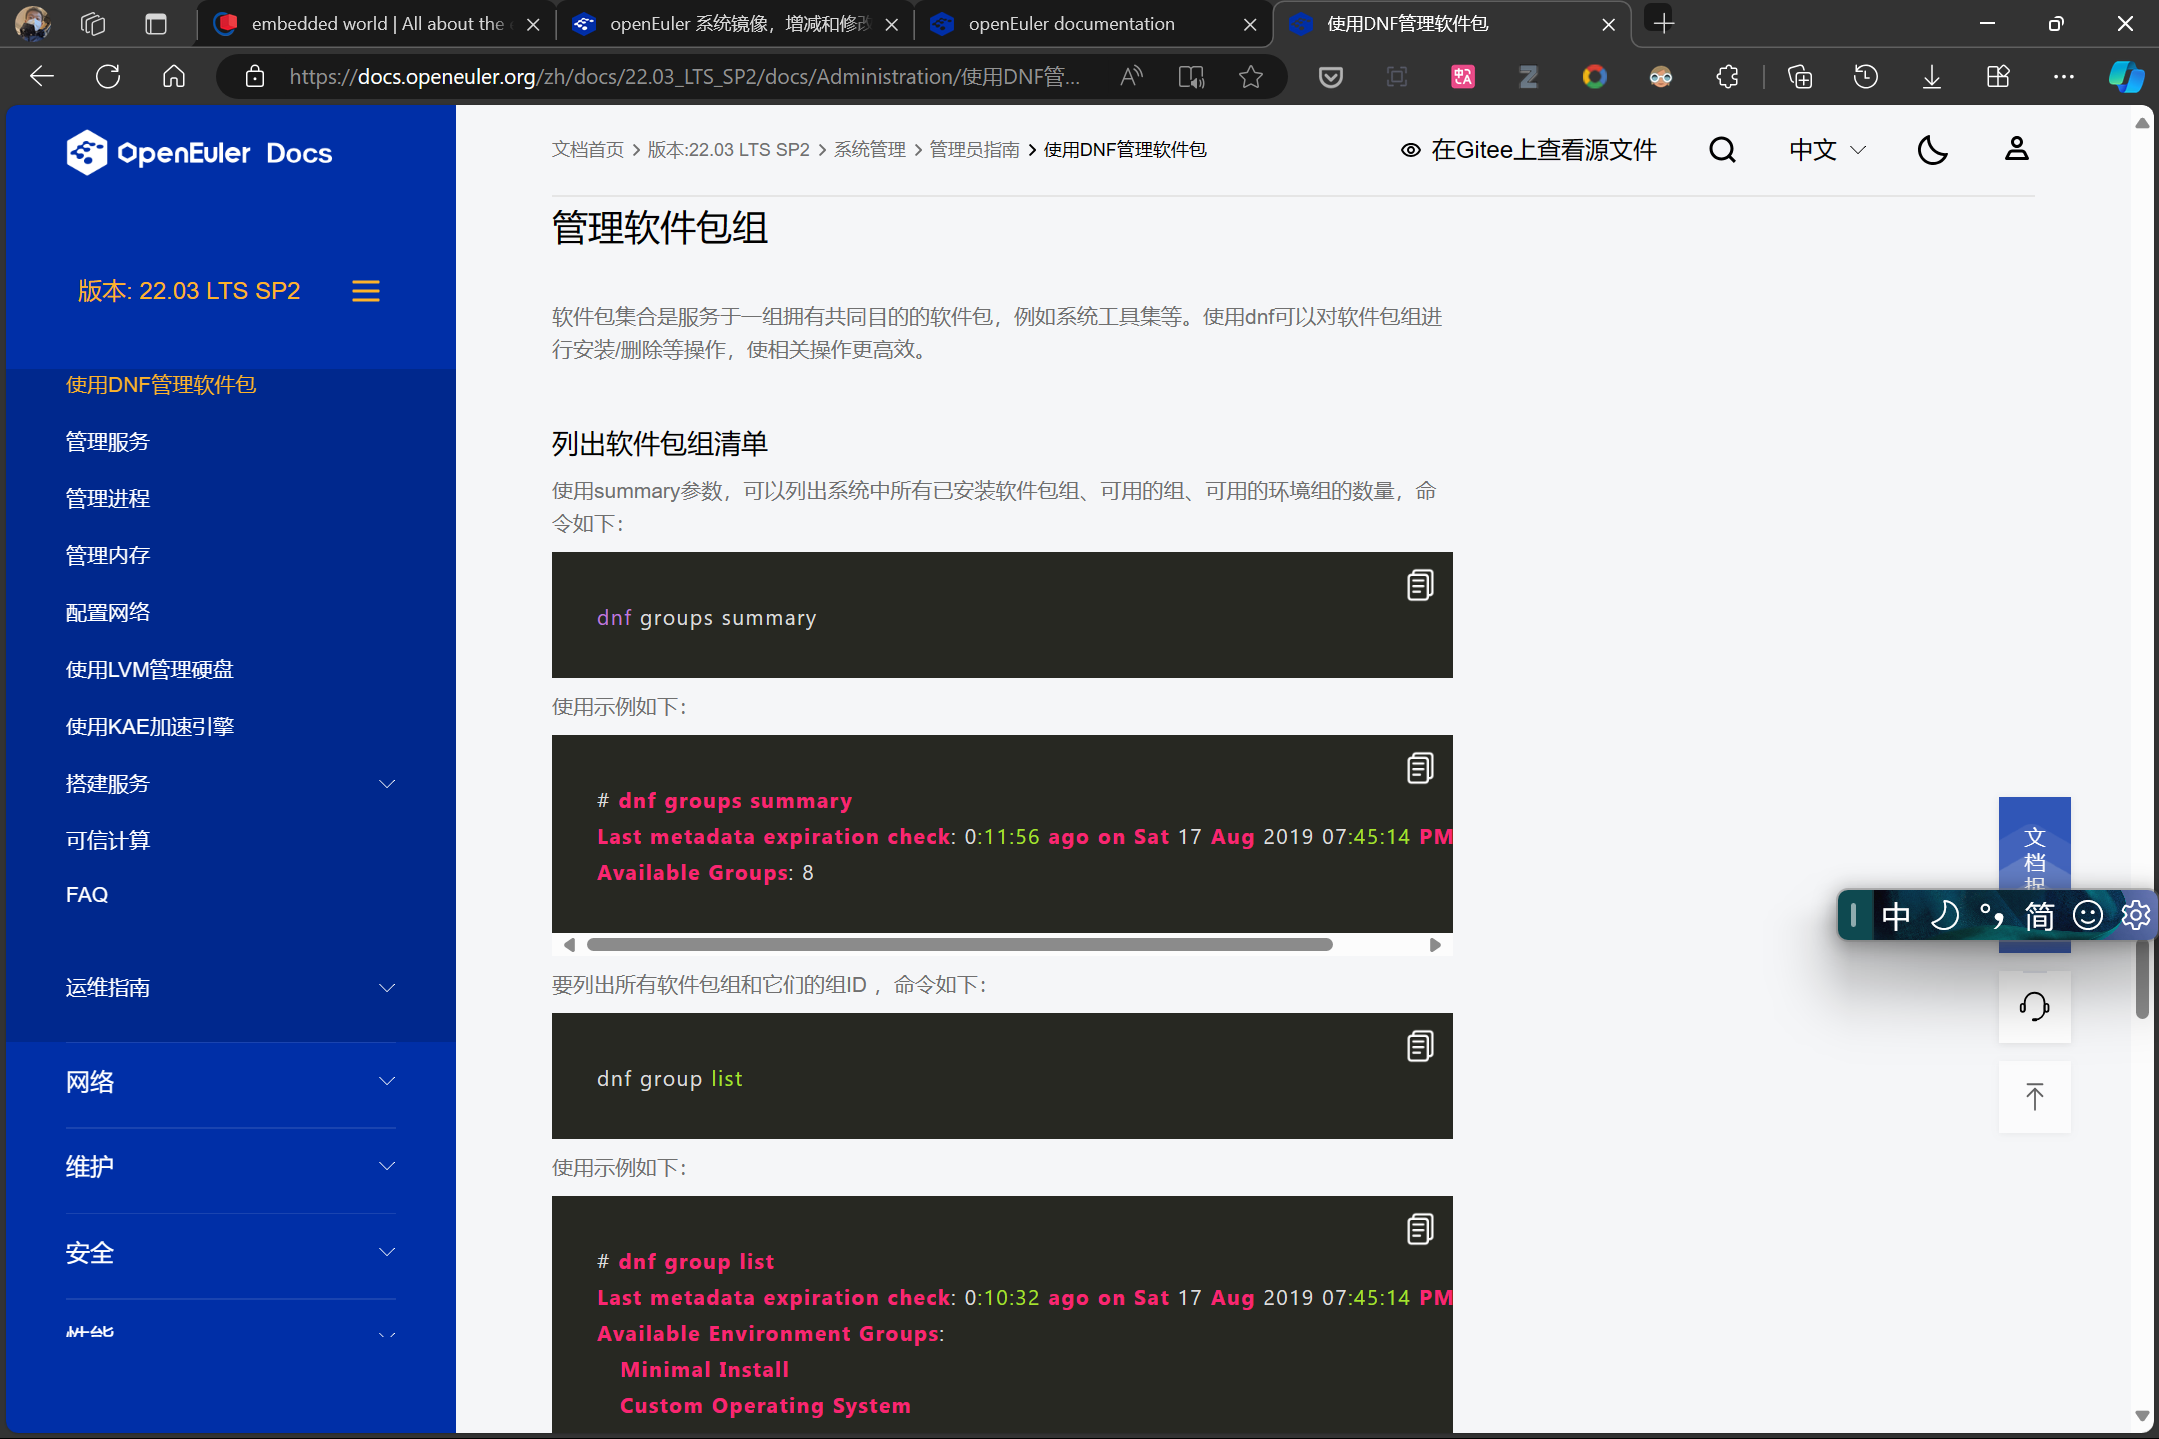Click the code block horizontal scrollbar
This screenshot has width=2159, height=1439.
pos(958,945)
